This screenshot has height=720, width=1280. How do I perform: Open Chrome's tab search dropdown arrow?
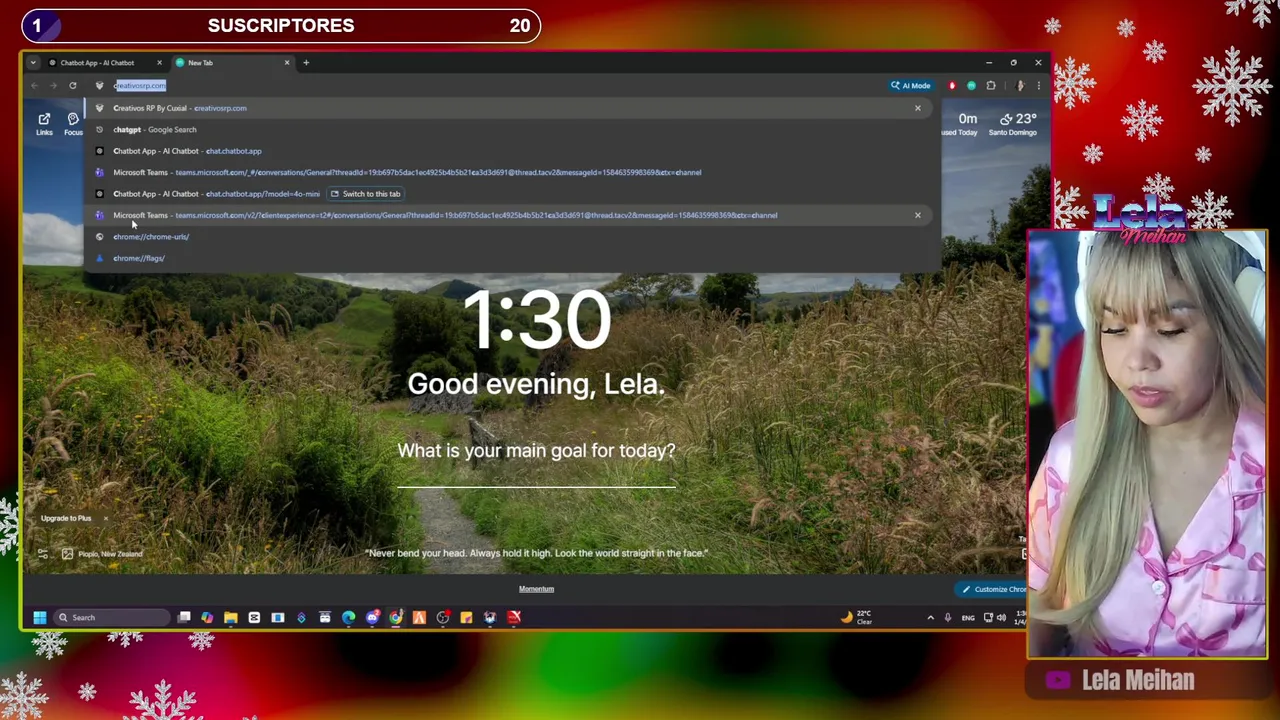33,63
